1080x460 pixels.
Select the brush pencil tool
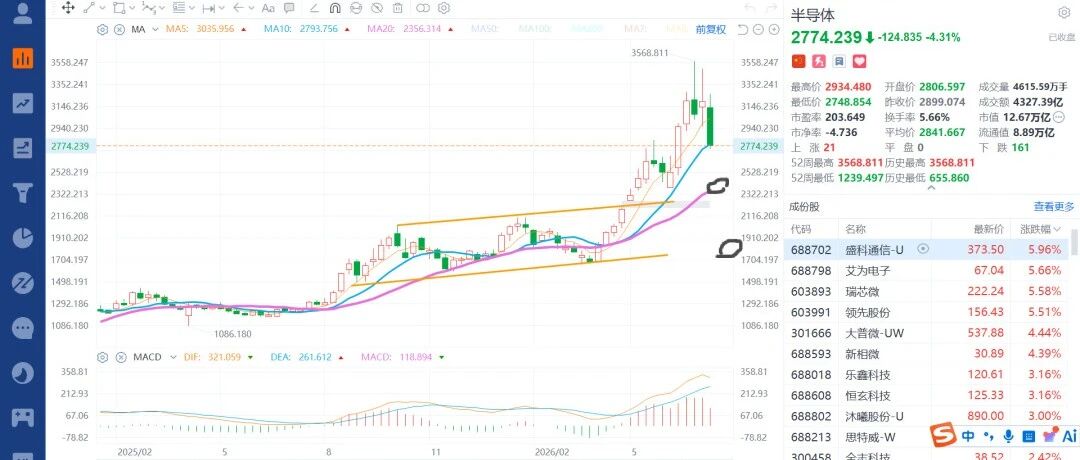(314, 8)
